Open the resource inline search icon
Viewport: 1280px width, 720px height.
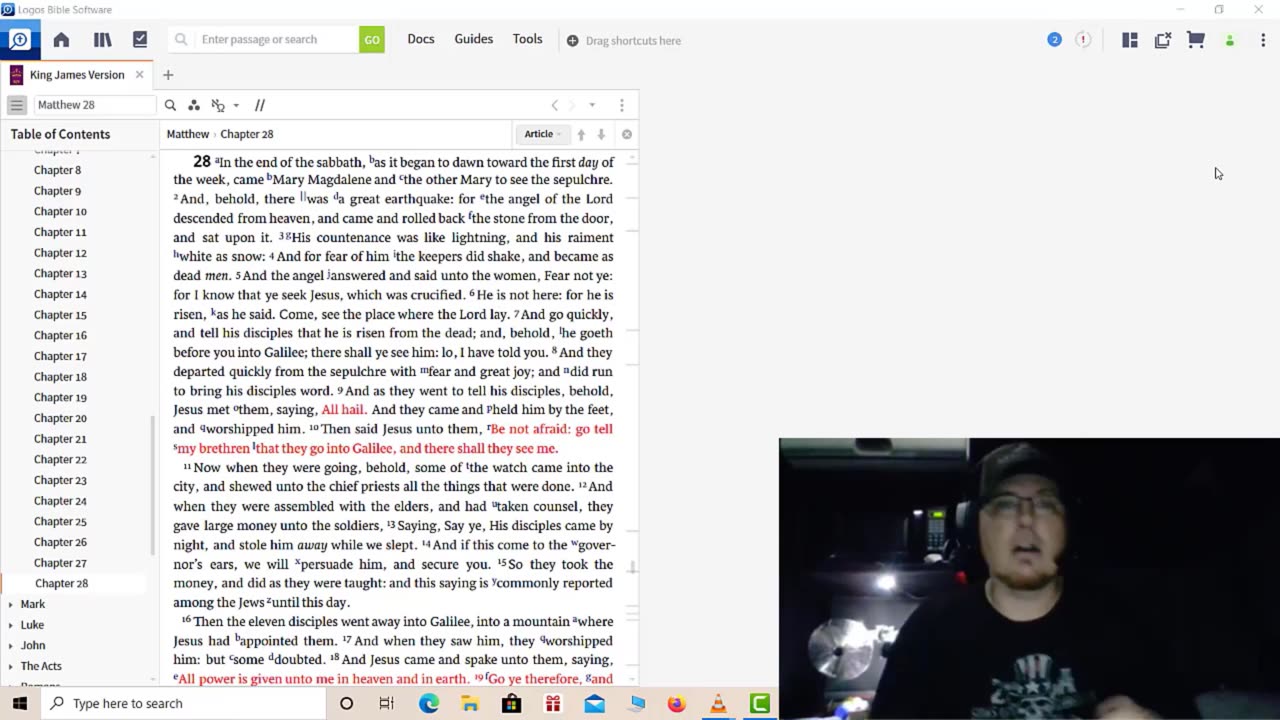tap(170, 105)
